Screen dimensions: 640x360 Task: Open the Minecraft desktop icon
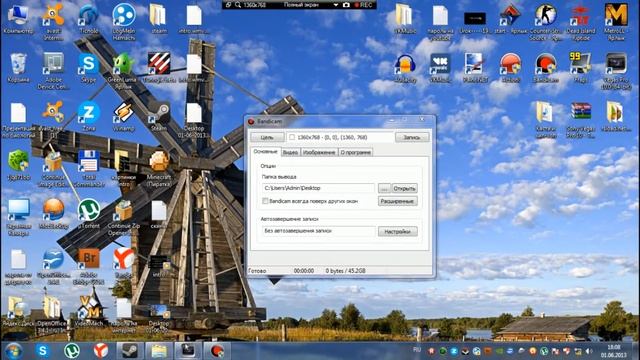tap(159, 168)
